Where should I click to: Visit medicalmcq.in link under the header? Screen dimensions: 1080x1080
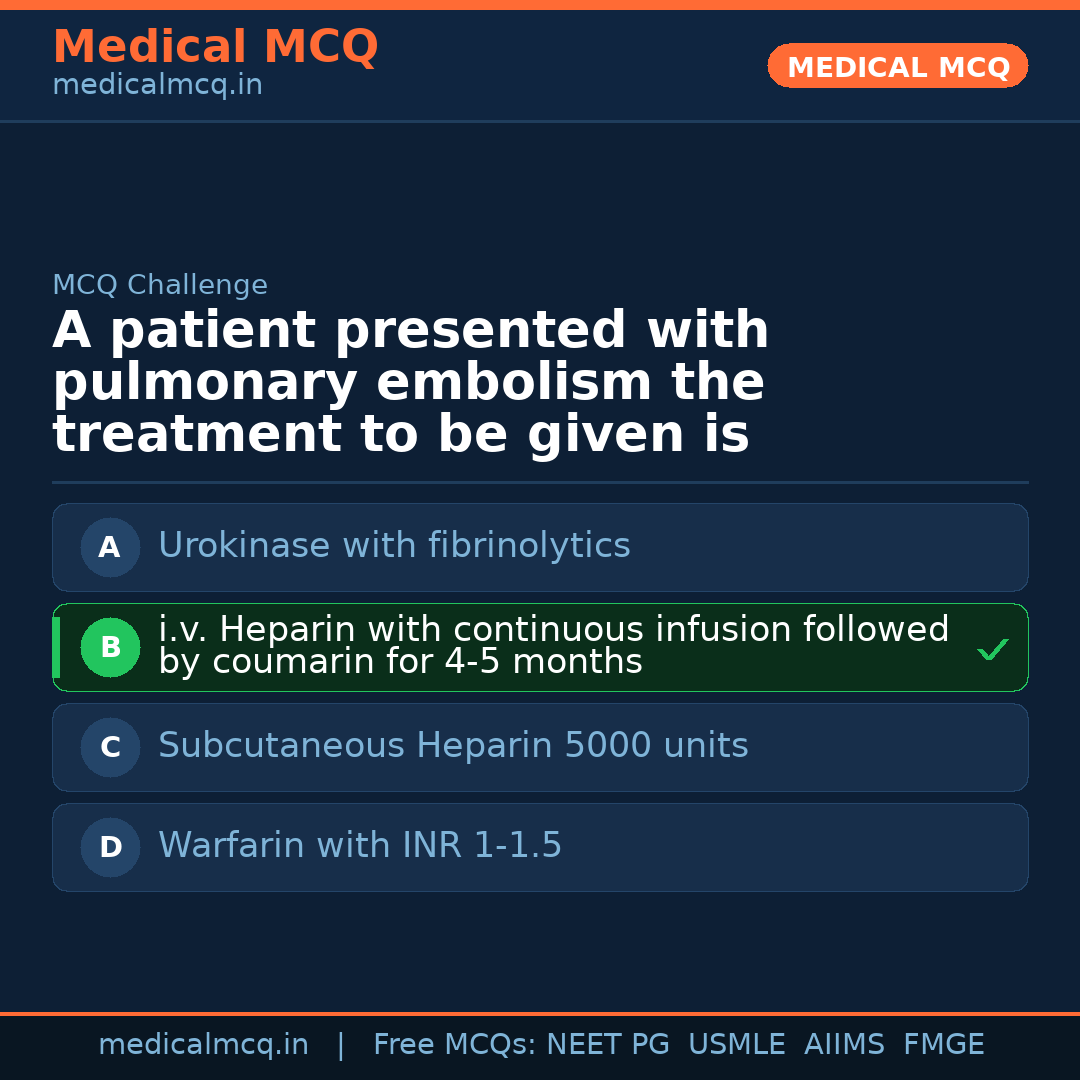point(157,86)
